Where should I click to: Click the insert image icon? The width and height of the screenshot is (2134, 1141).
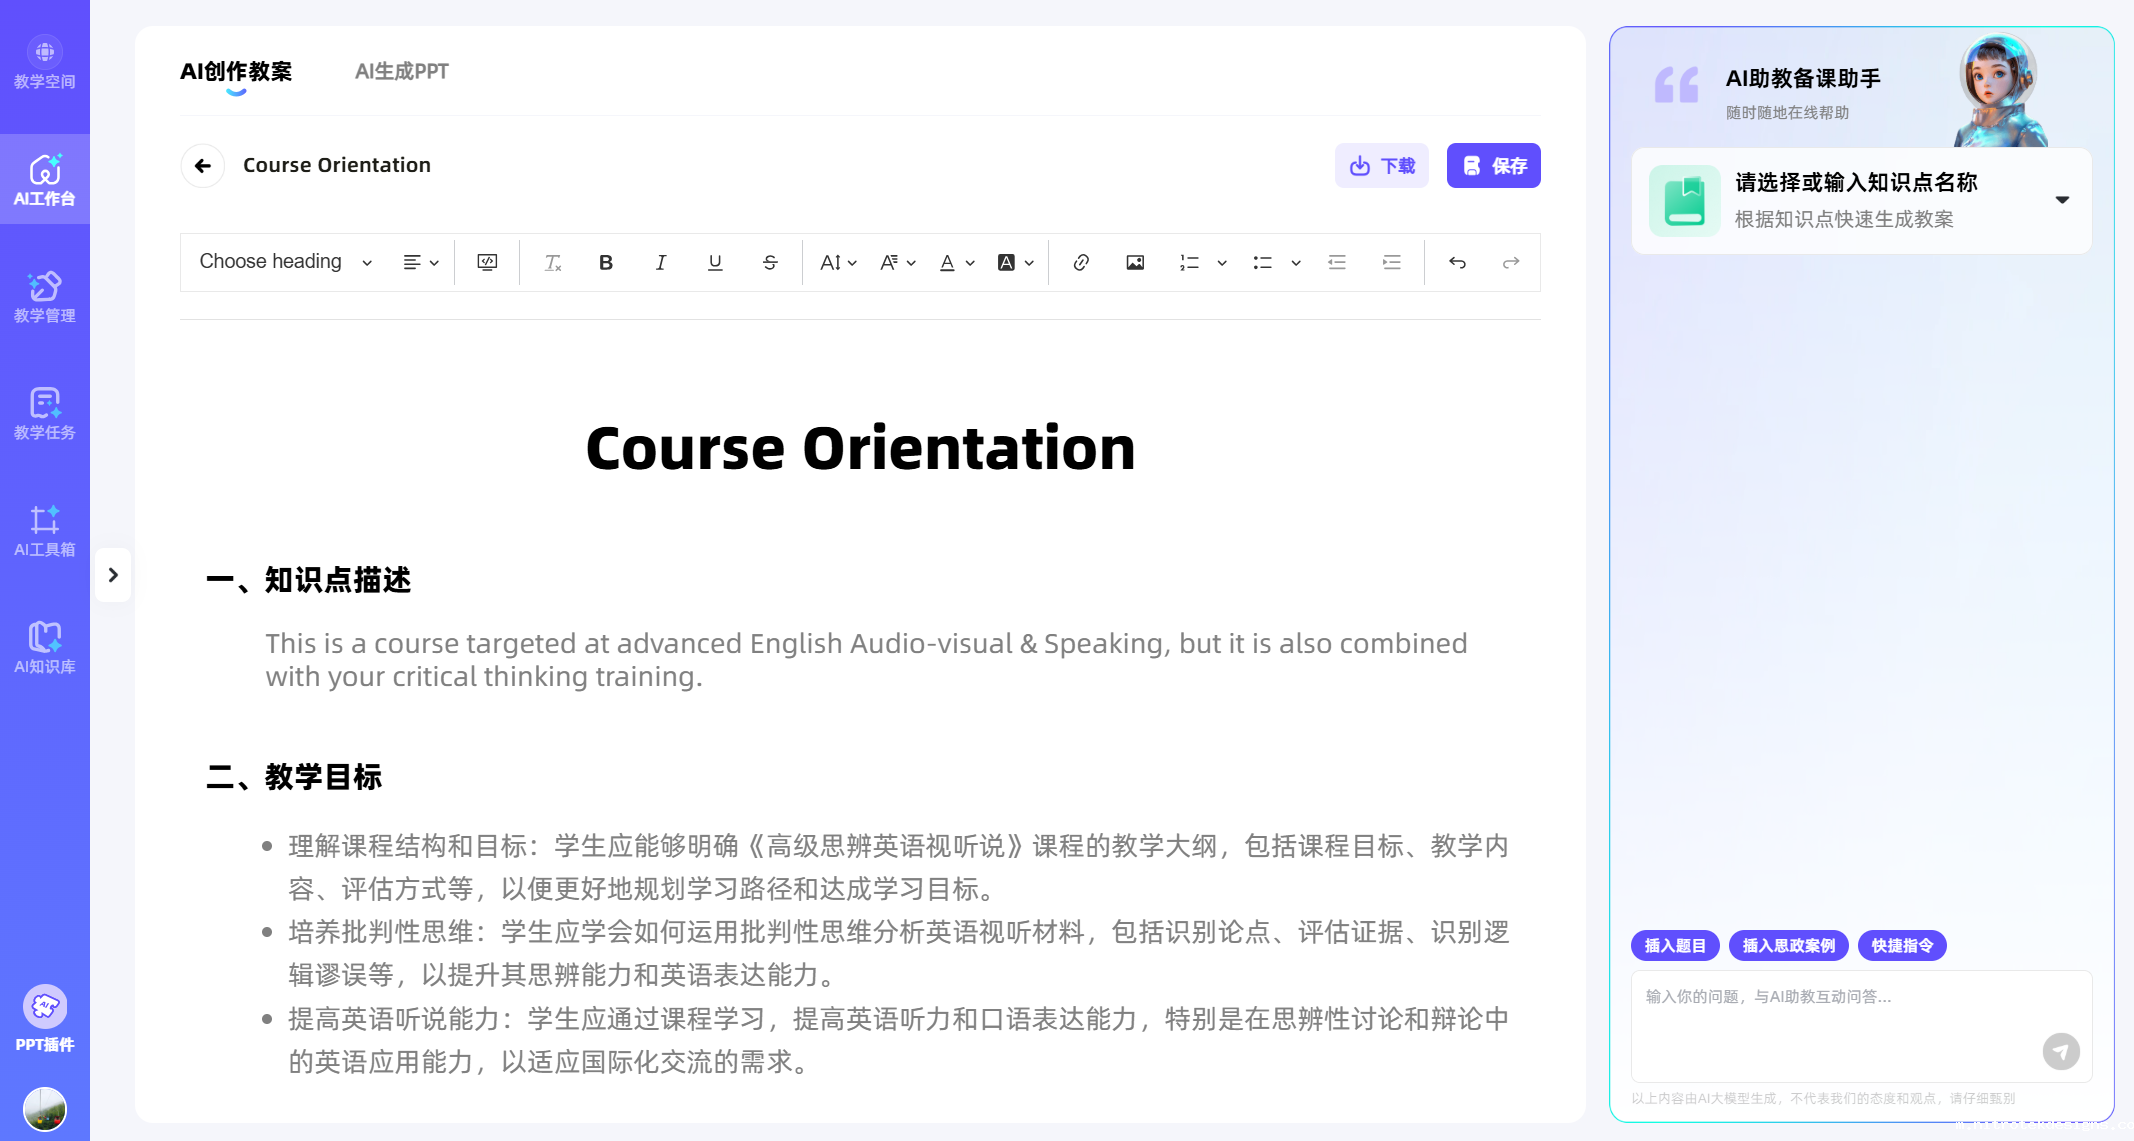point(1135,263)
